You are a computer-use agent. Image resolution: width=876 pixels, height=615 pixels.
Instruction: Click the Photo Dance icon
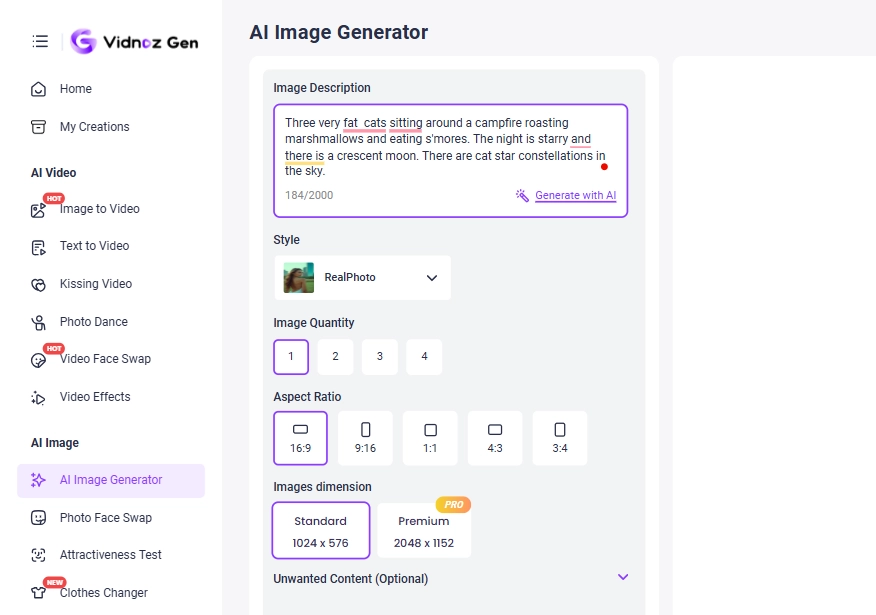click(x=39, y=322)
